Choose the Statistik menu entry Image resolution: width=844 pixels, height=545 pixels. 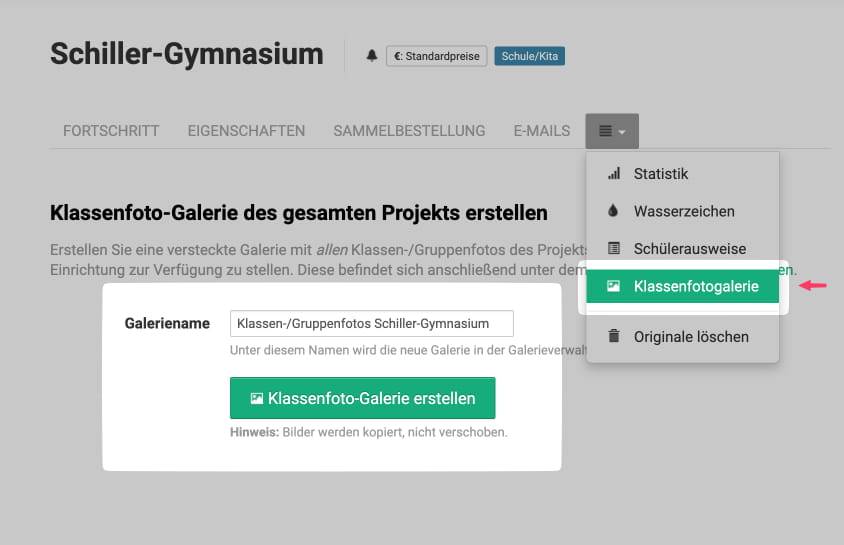click(661, 174)
